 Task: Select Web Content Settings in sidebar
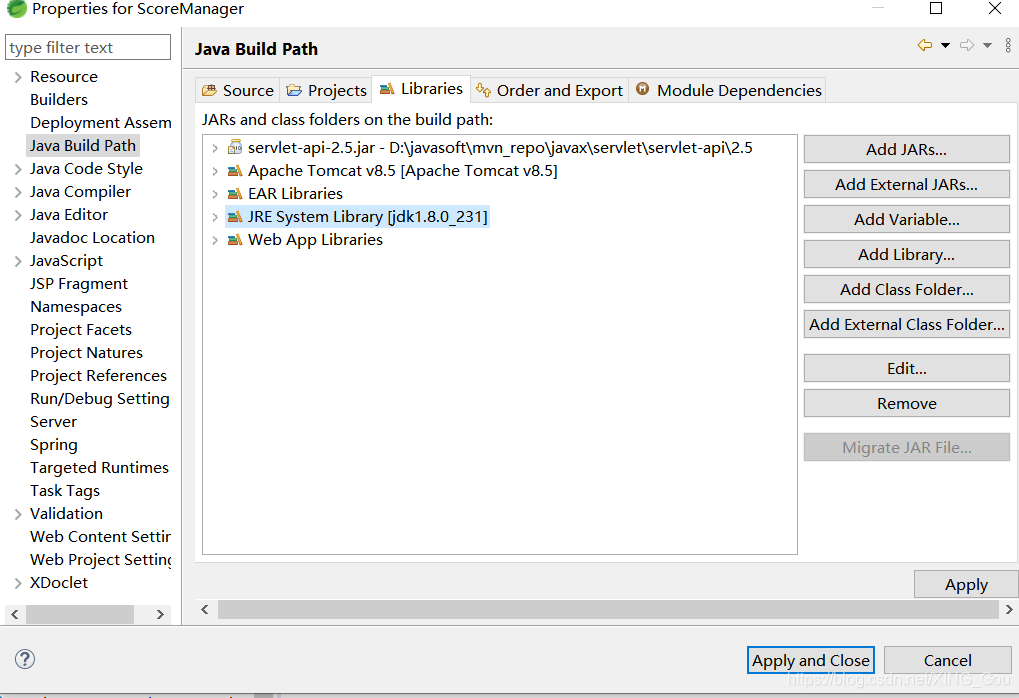tap(101, 537)
